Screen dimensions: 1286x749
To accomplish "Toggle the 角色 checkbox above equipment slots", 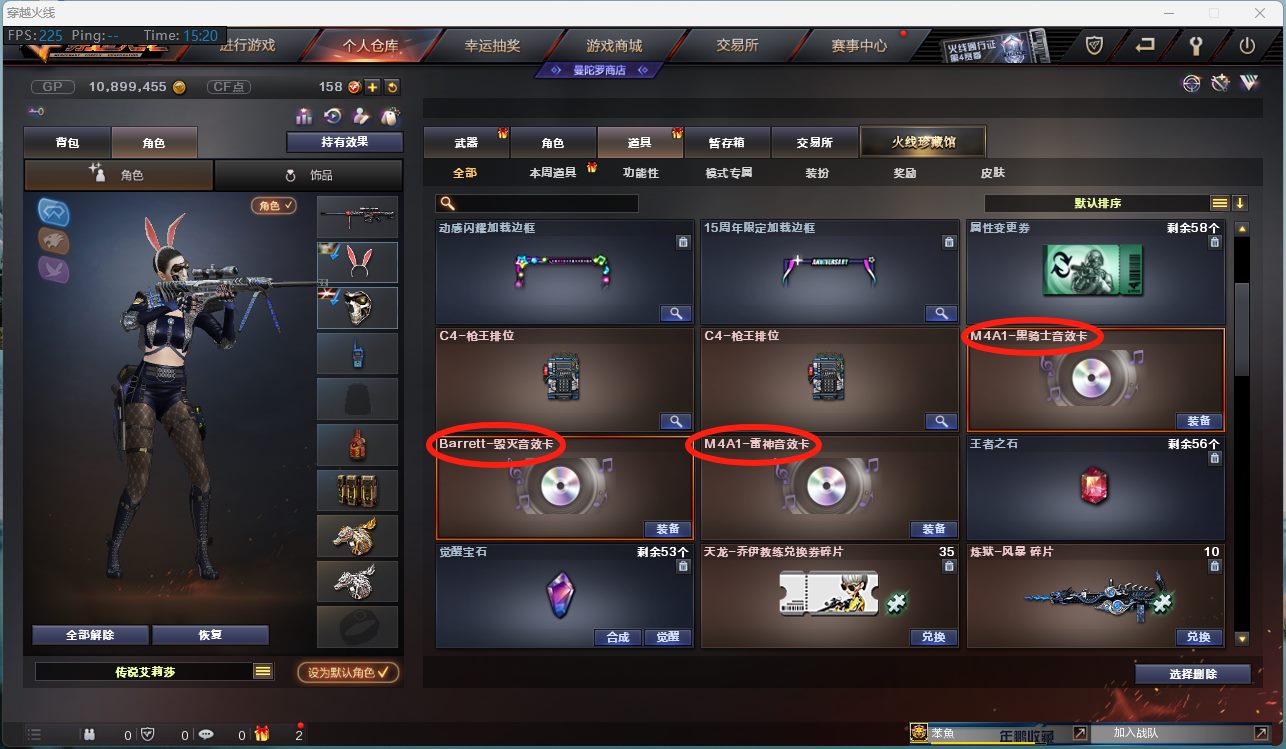I will 274,205.
